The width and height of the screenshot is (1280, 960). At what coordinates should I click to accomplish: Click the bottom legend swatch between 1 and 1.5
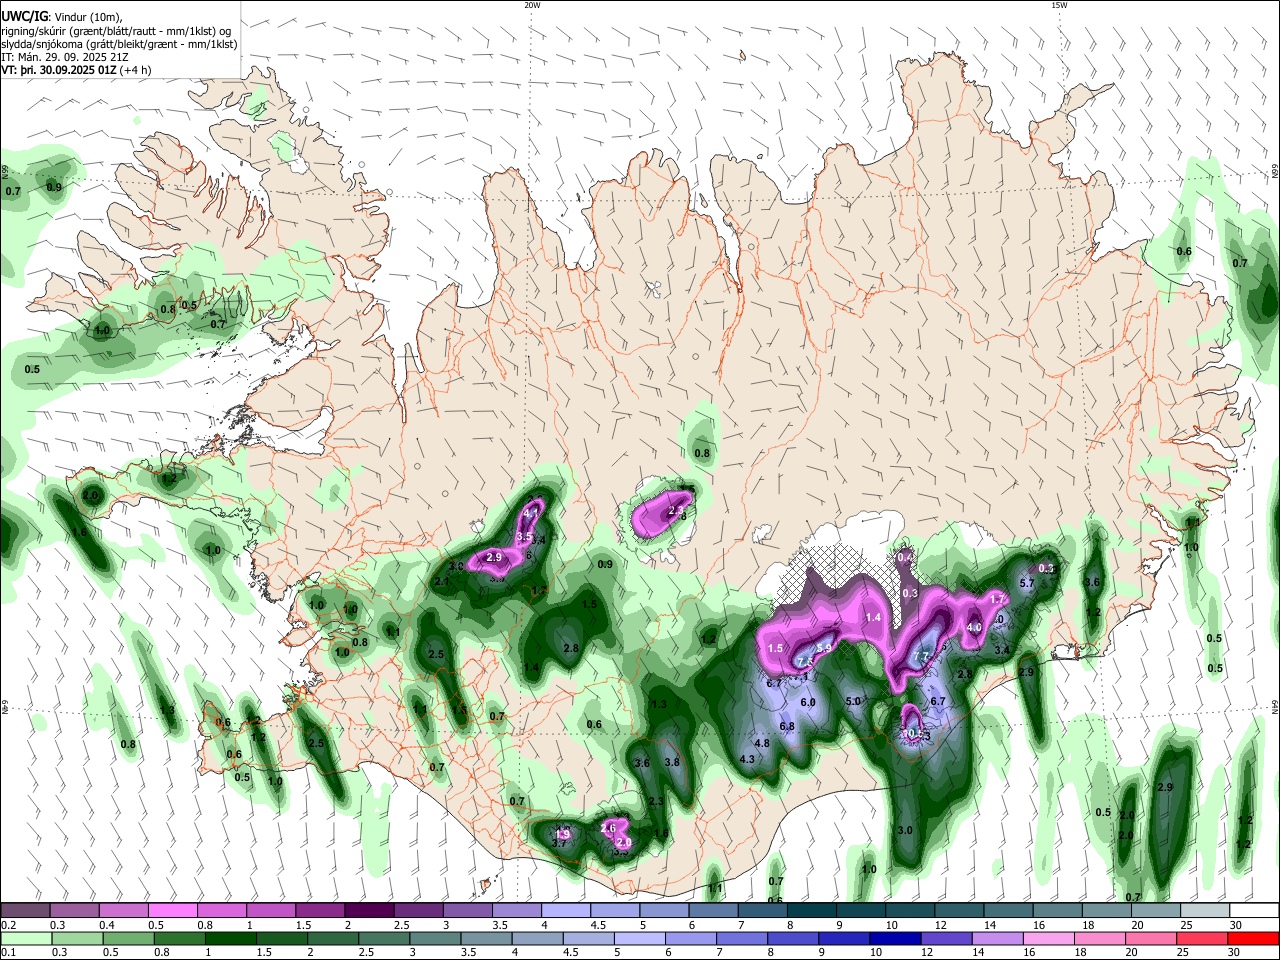[x=230, y=938]
